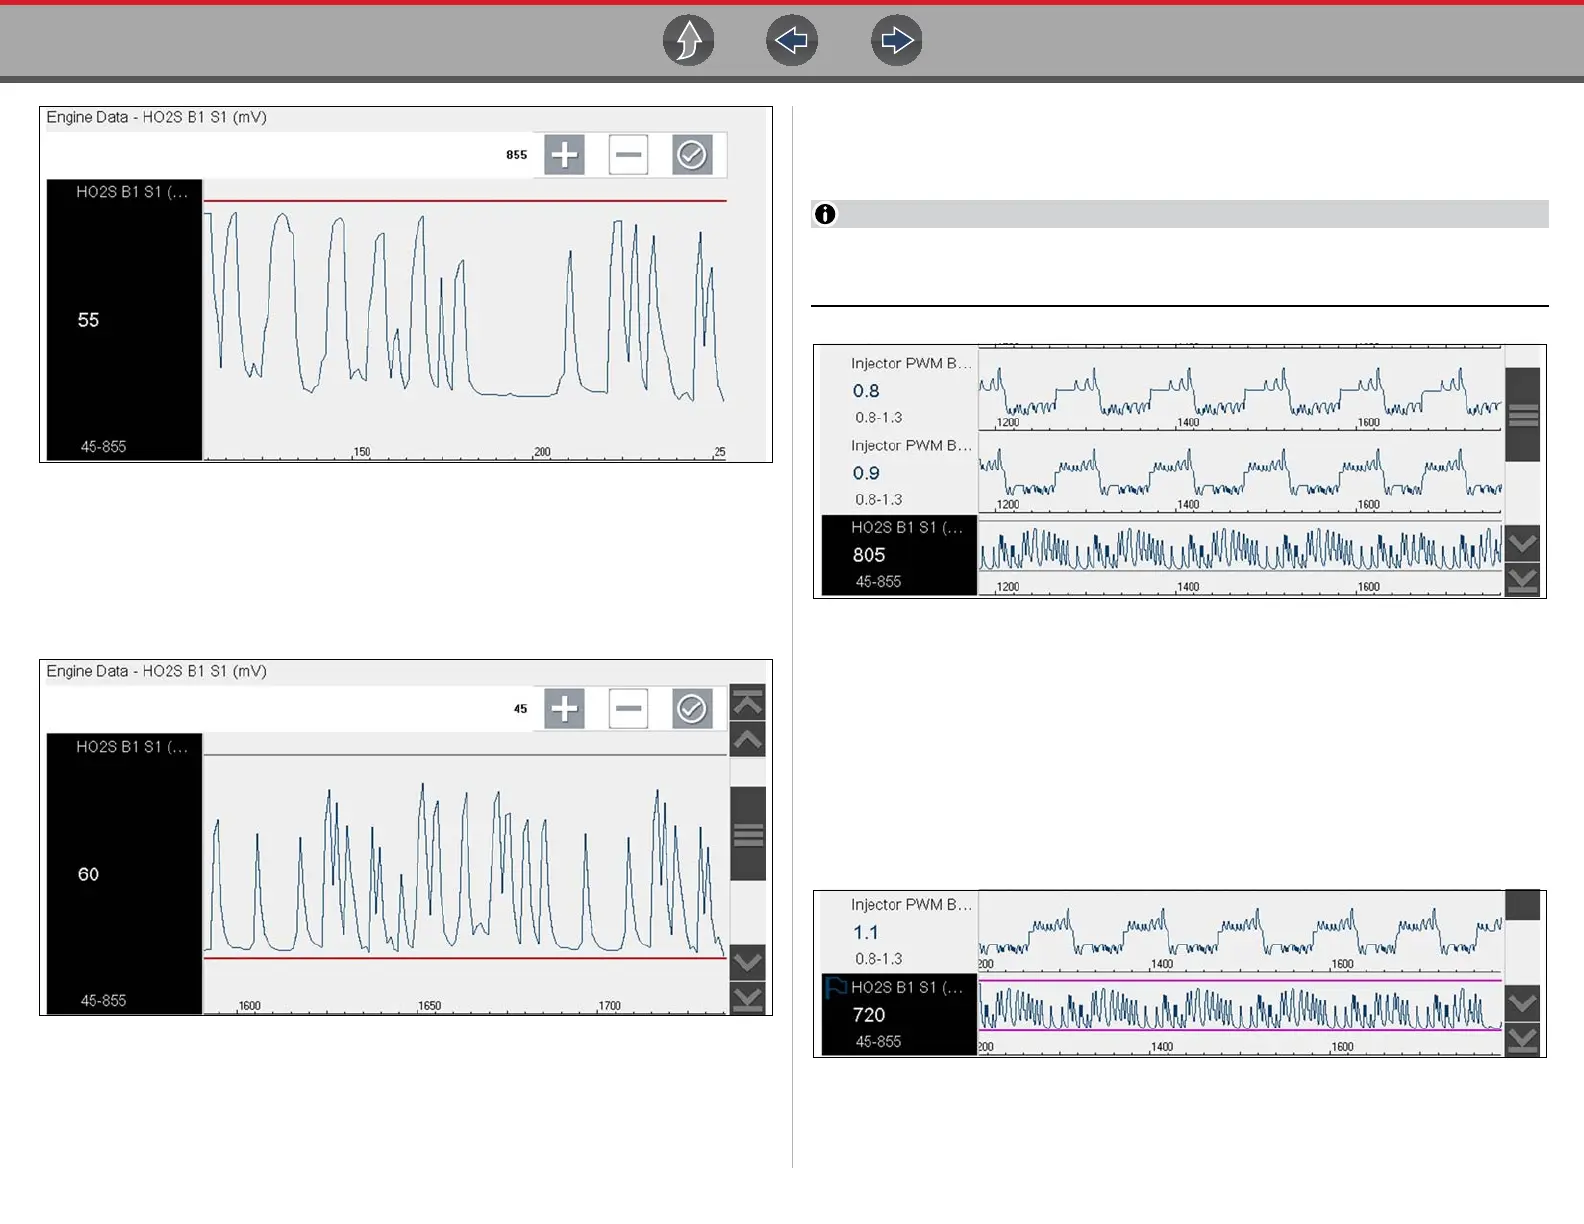Click the Injector PWM 0.8 waveform plot

click(1240, 390)
